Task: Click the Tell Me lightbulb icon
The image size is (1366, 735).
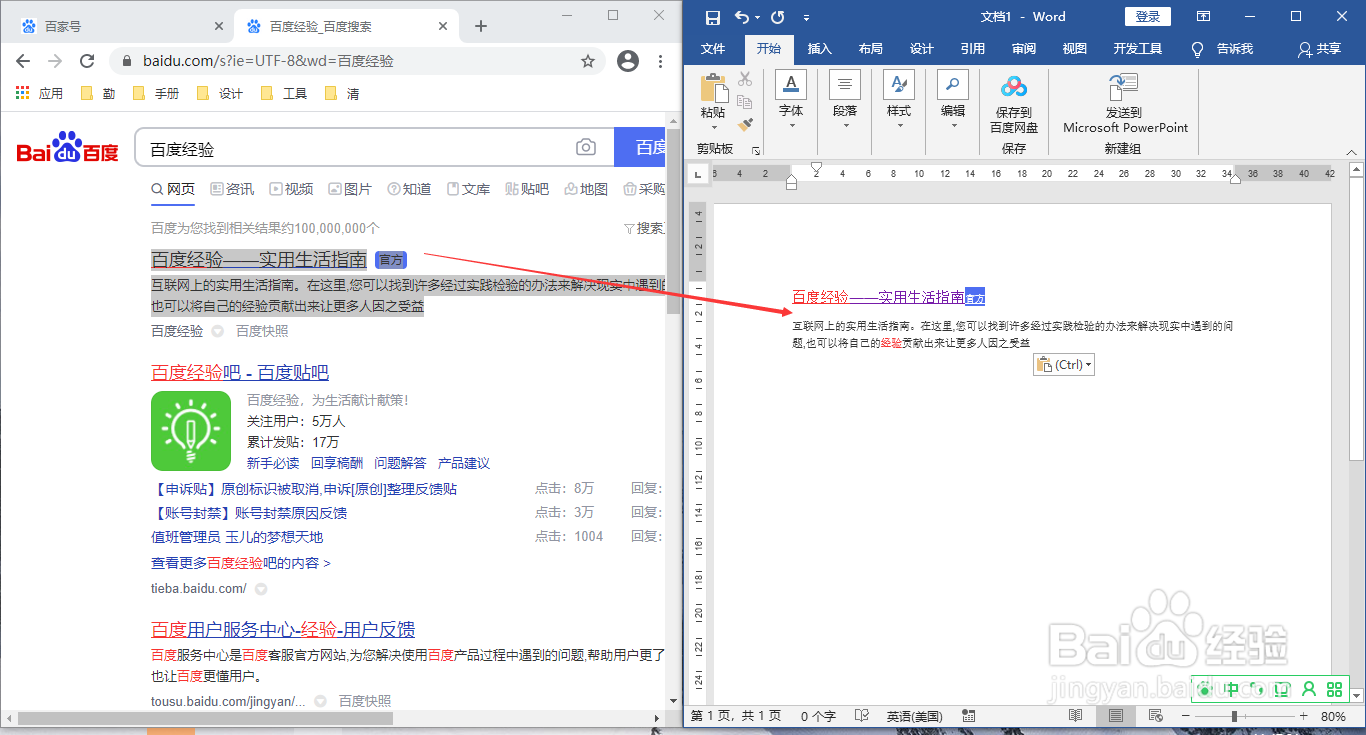Action: [x=1197, y=49]
